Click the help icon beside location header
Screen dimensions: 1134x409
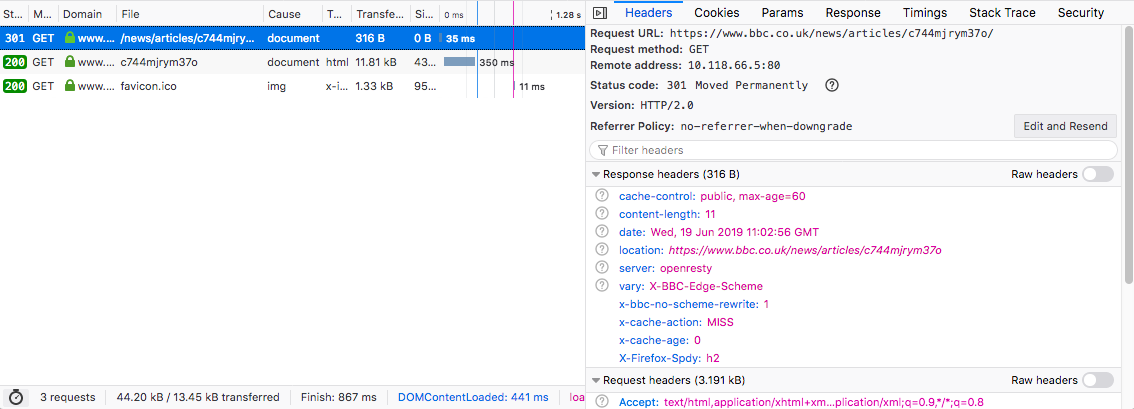point(601,250)
